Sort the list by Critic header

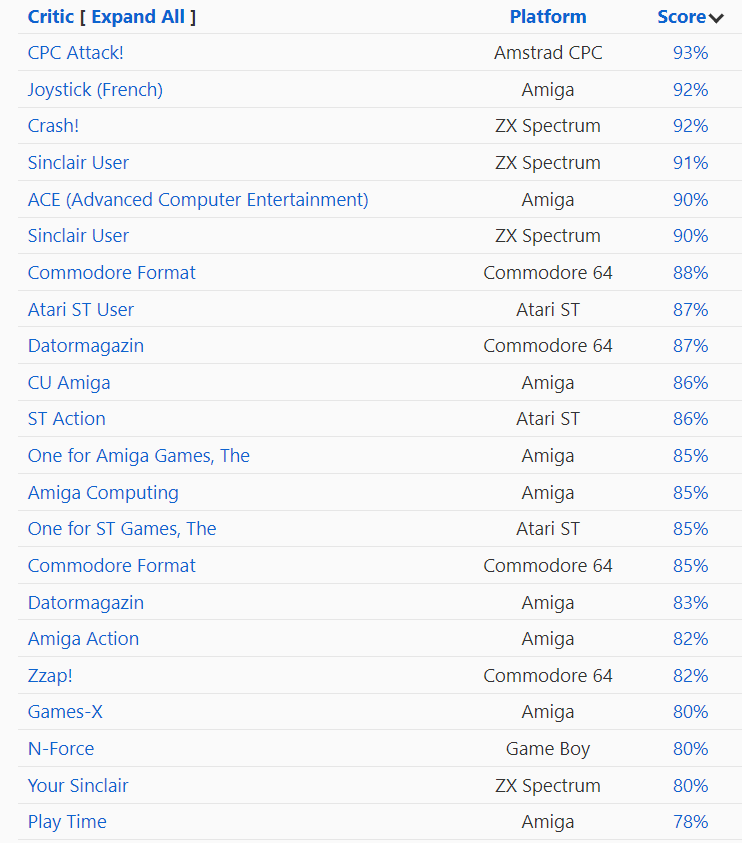pos(50,16)
